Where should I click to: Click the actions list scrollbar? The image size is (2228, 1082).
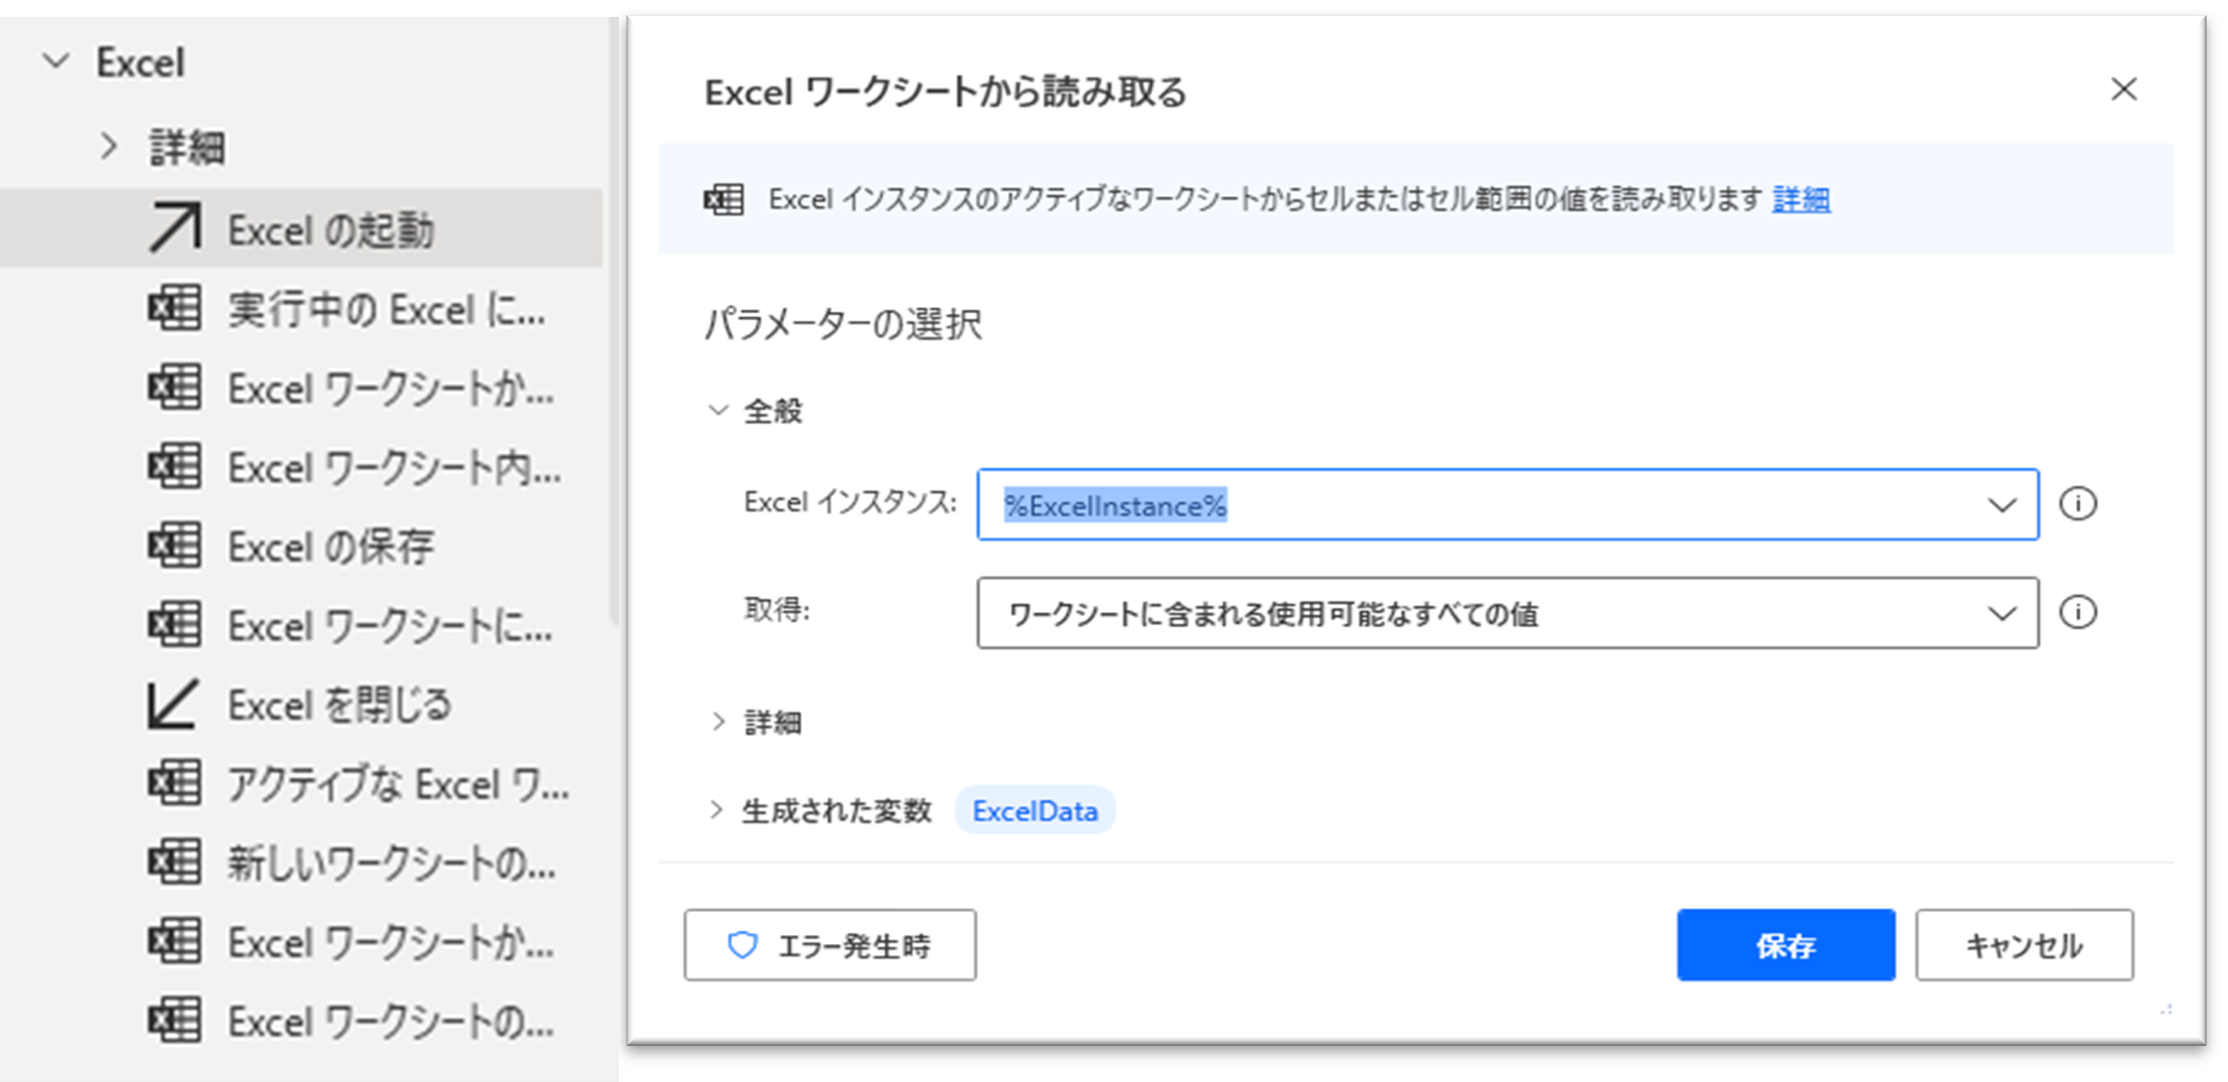613,320
